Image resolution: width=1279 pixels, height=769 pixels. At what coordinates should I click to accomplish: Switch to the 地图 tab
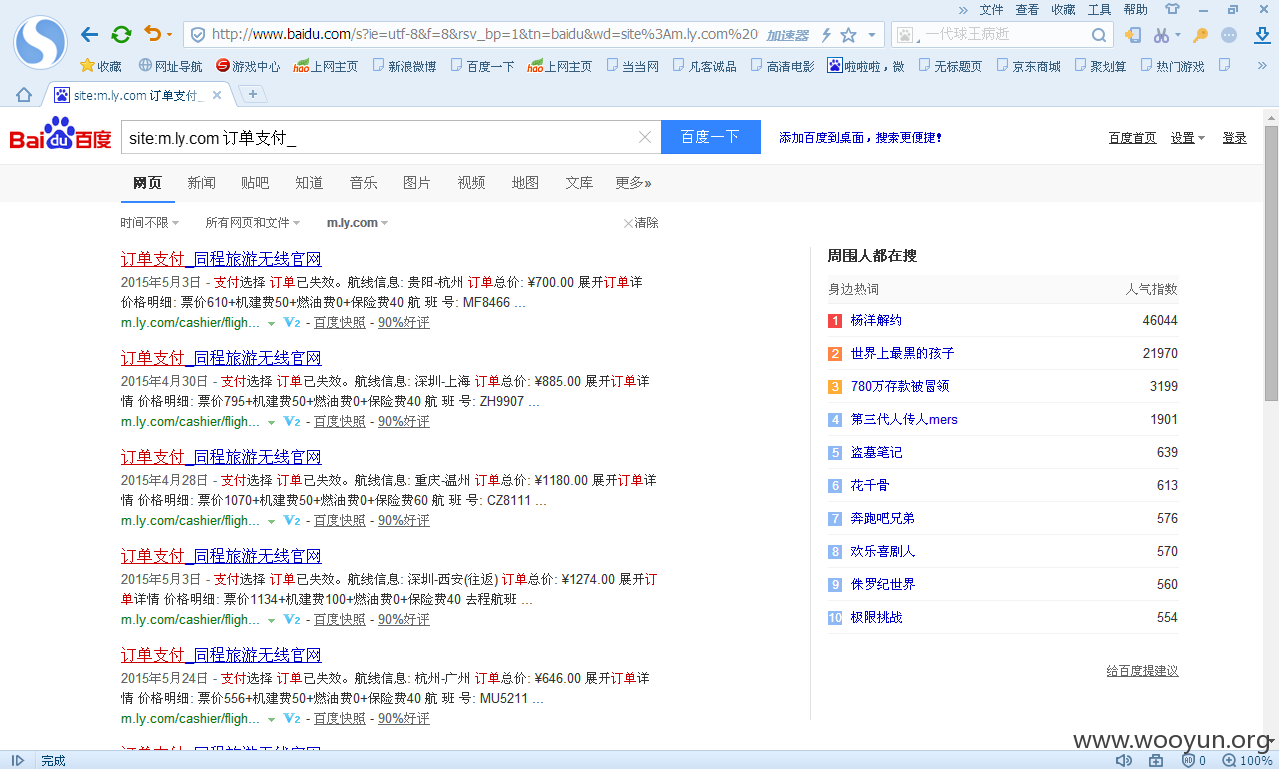(525, 183)
